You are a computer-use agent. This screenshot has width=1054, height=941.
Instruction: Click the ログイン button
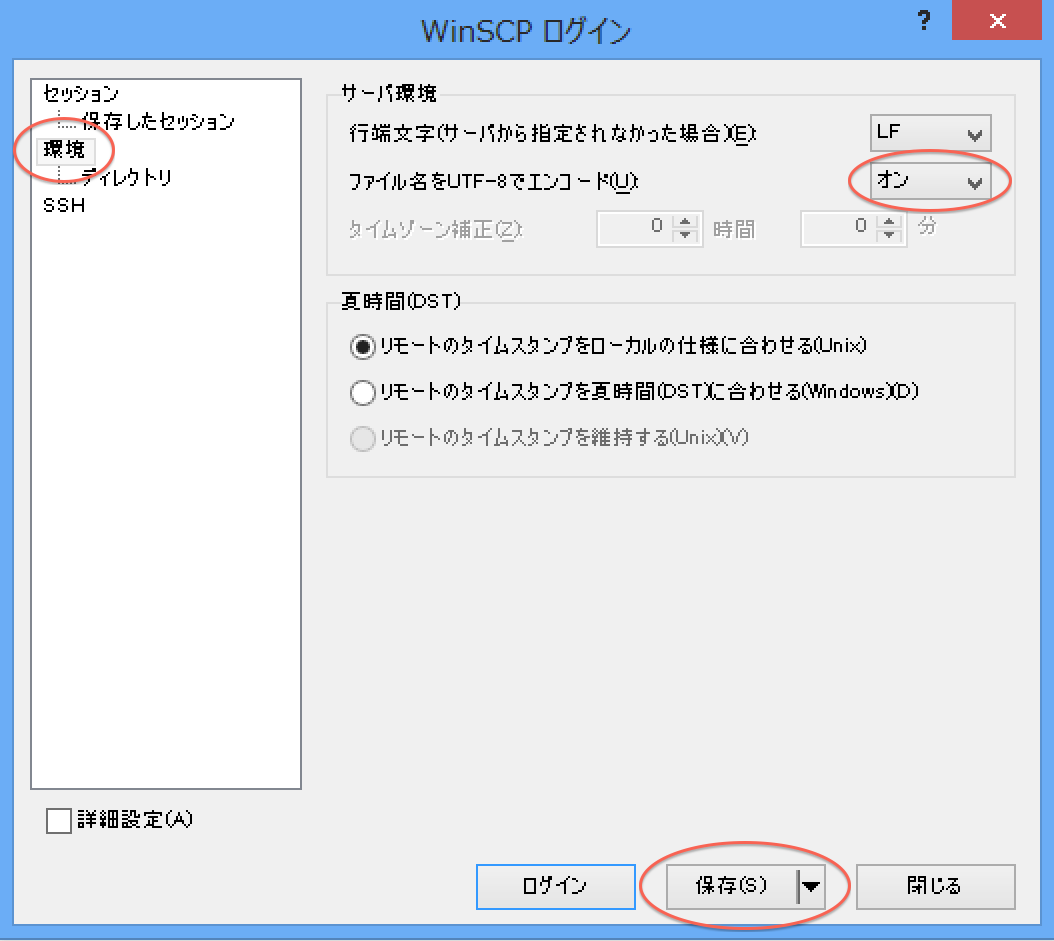555,887
